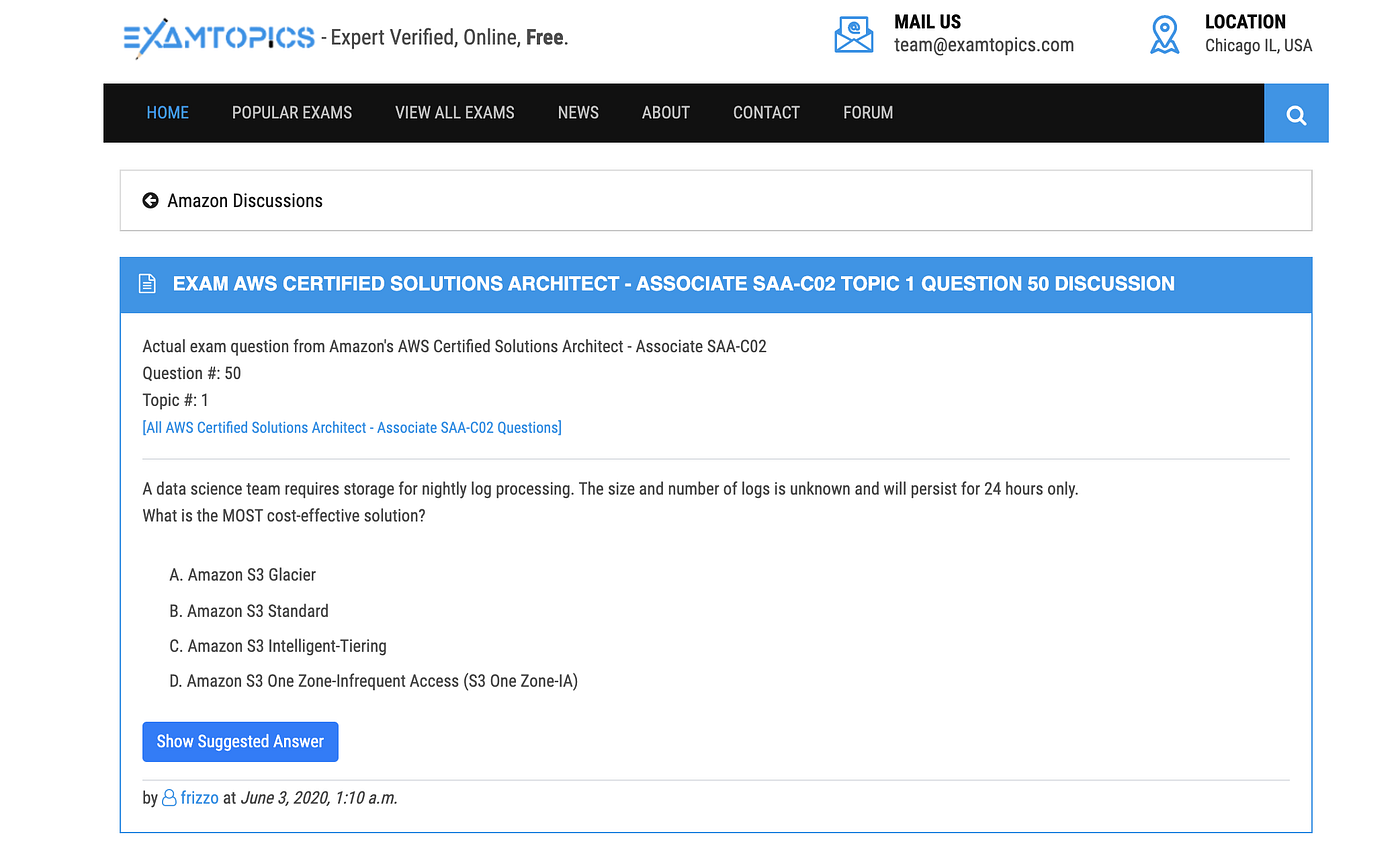Open NEWS menu item

click(x=578, y=113)
